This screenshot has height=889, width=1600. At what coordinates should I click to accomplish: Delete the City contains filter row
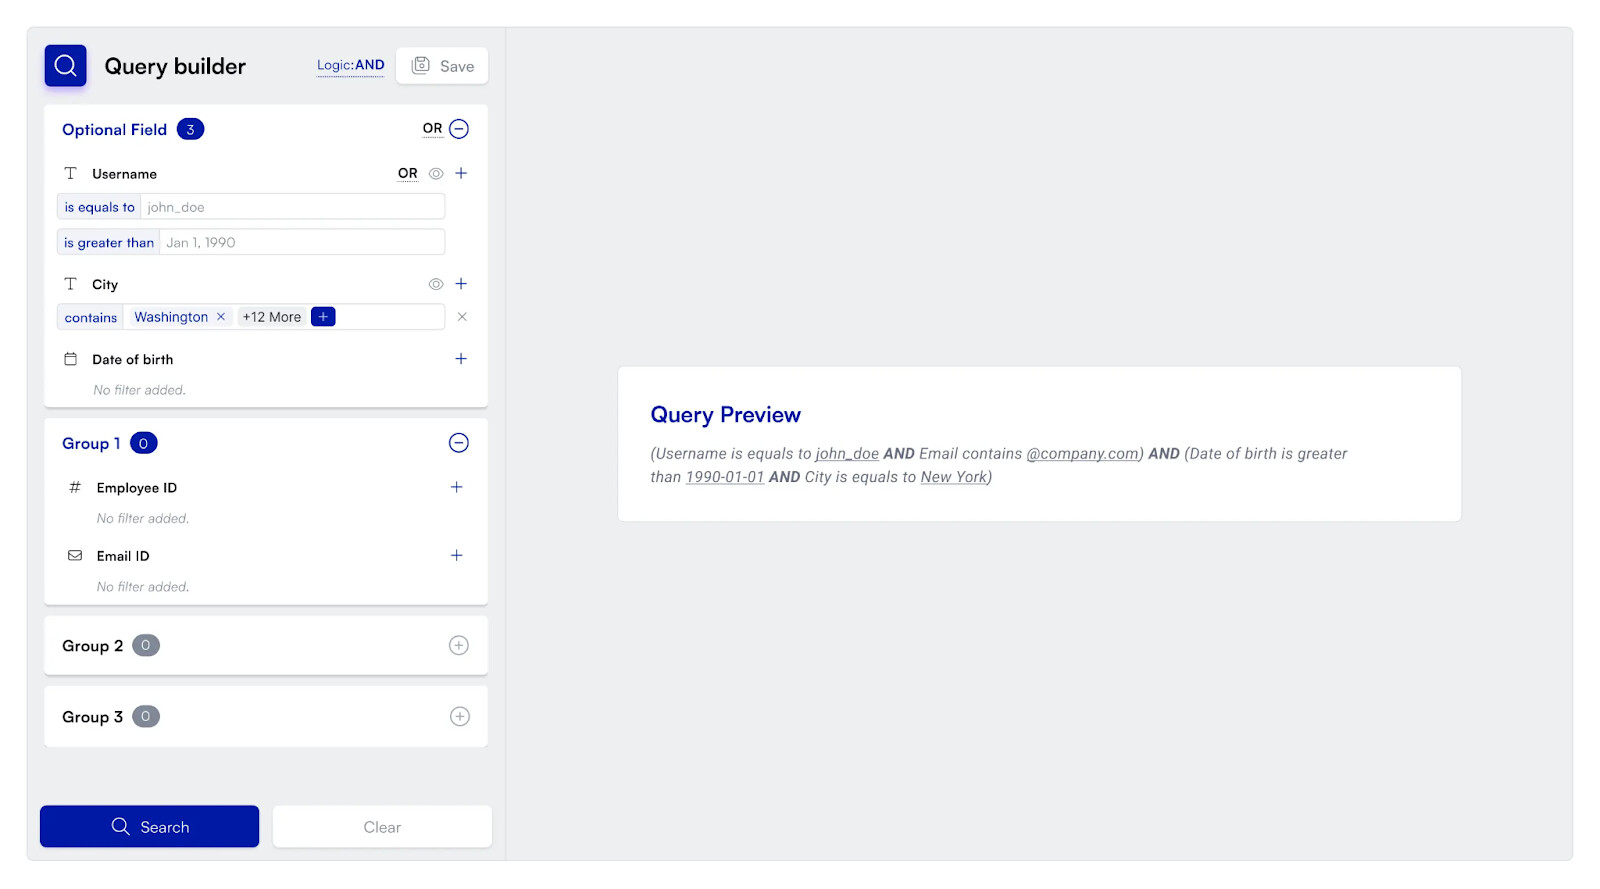pos(462,317)
